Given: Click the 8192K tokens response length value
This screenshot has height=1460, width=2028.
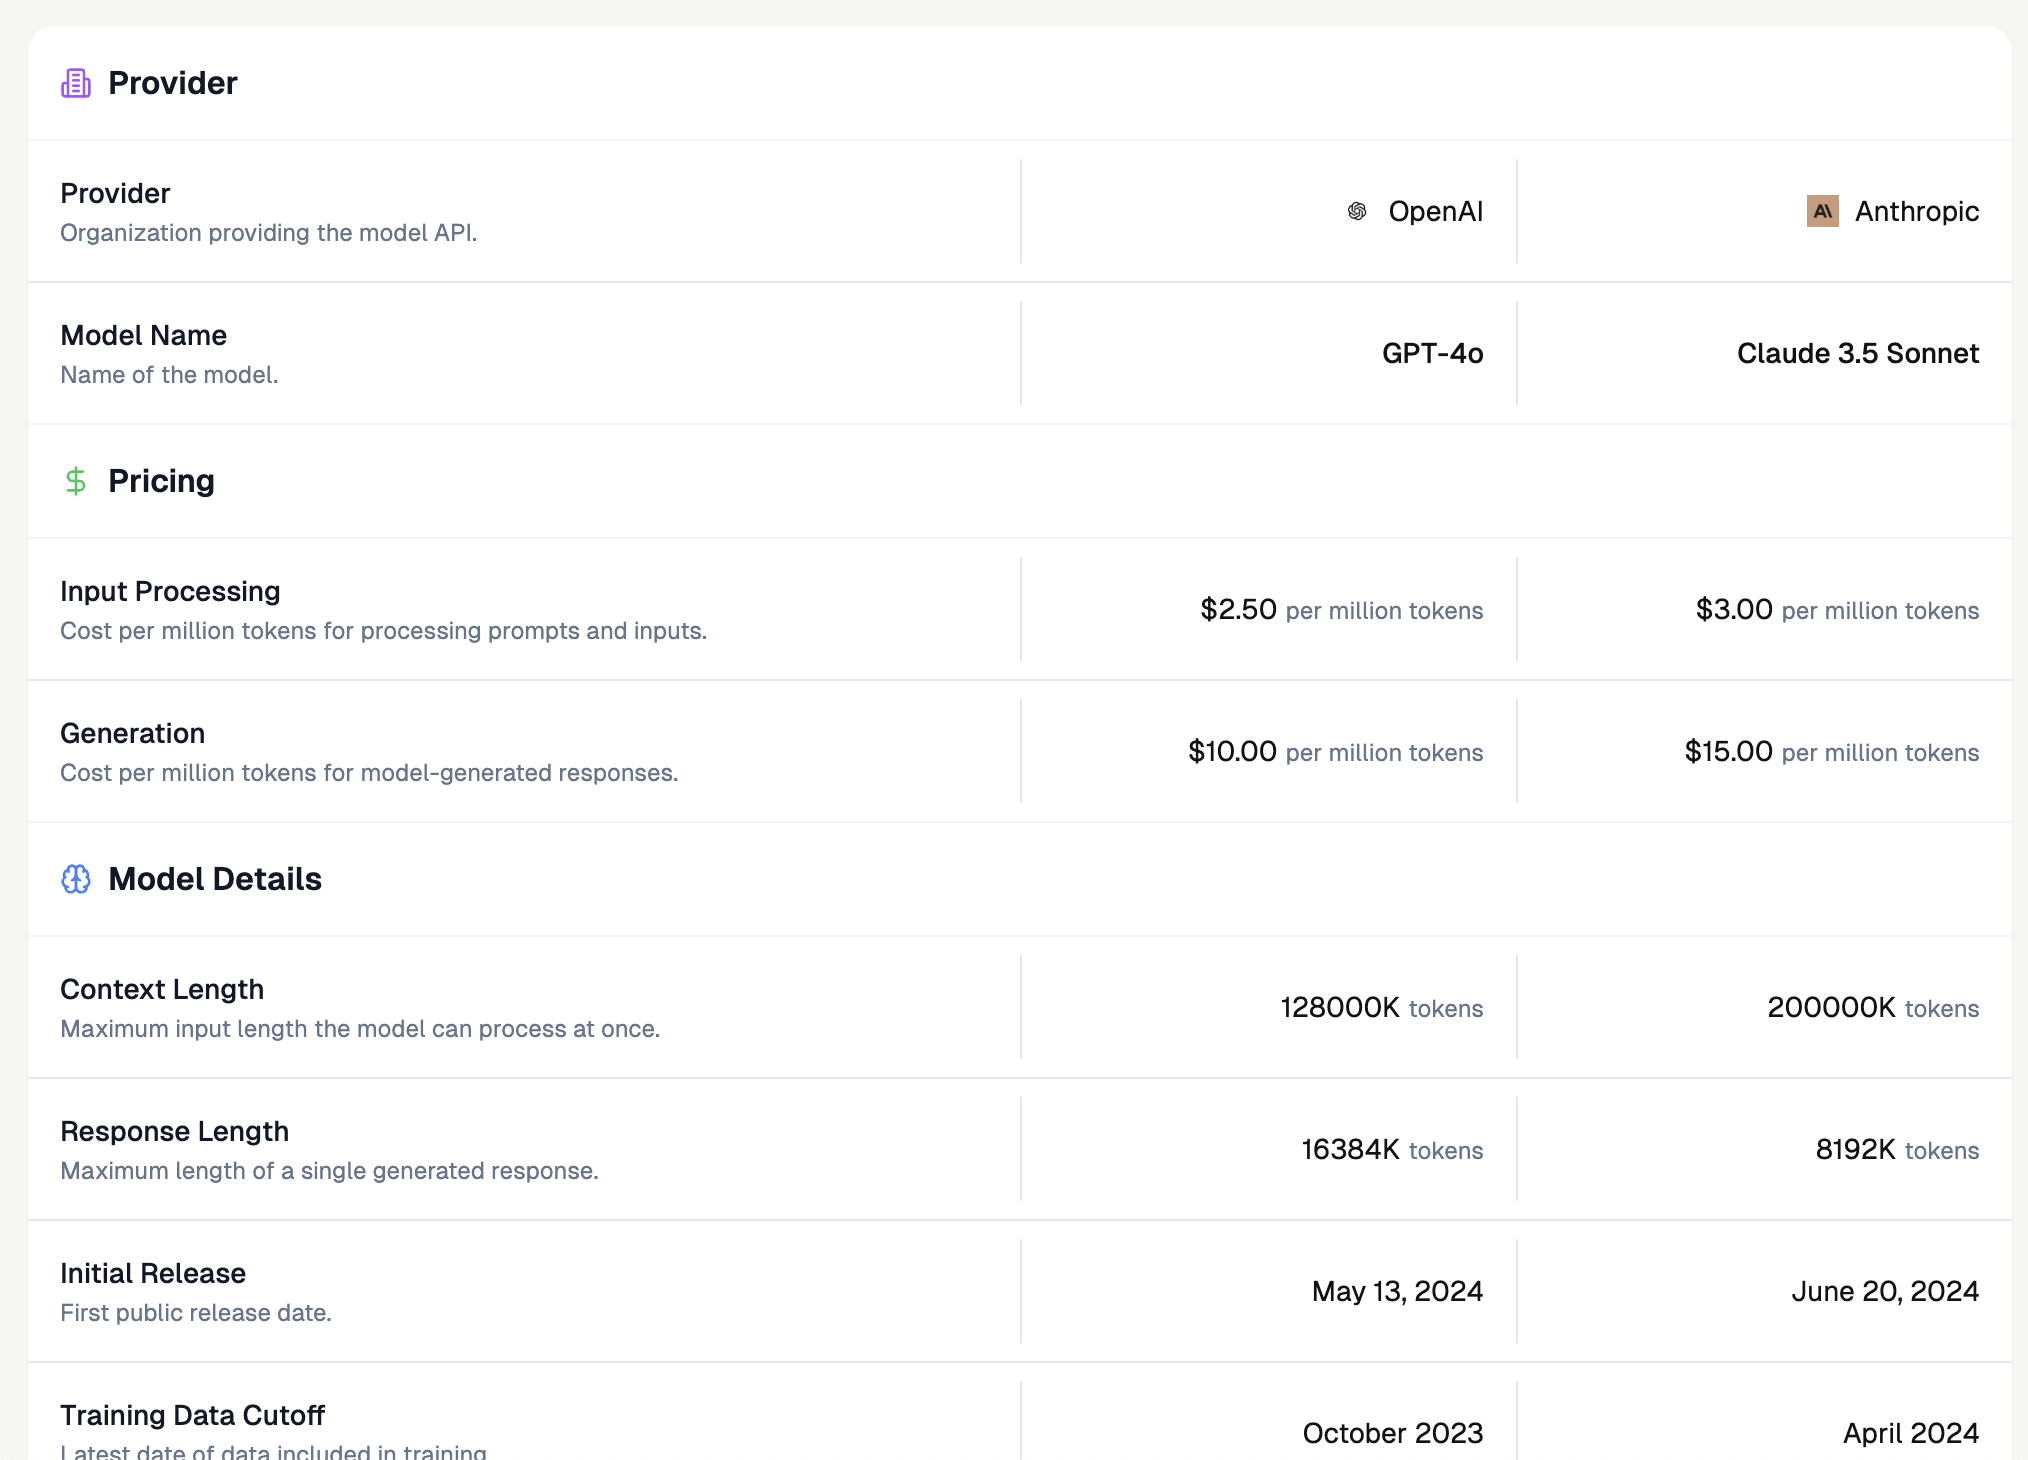Looking at the screenshot, I should tap(1897, 1149).
